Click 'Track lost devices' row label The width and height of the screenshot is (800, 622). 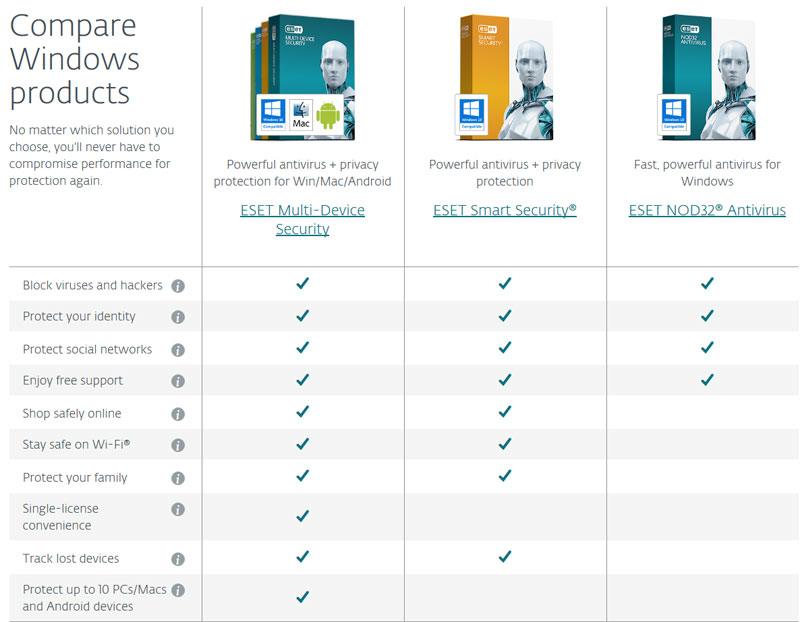[x=71, y=559]
